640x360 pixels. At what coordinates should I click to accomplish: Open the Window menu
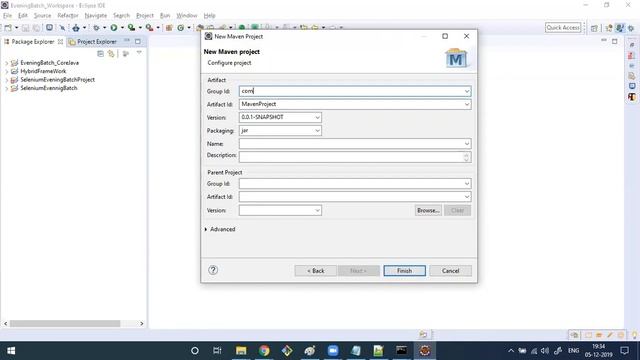(x=187, y=16)
